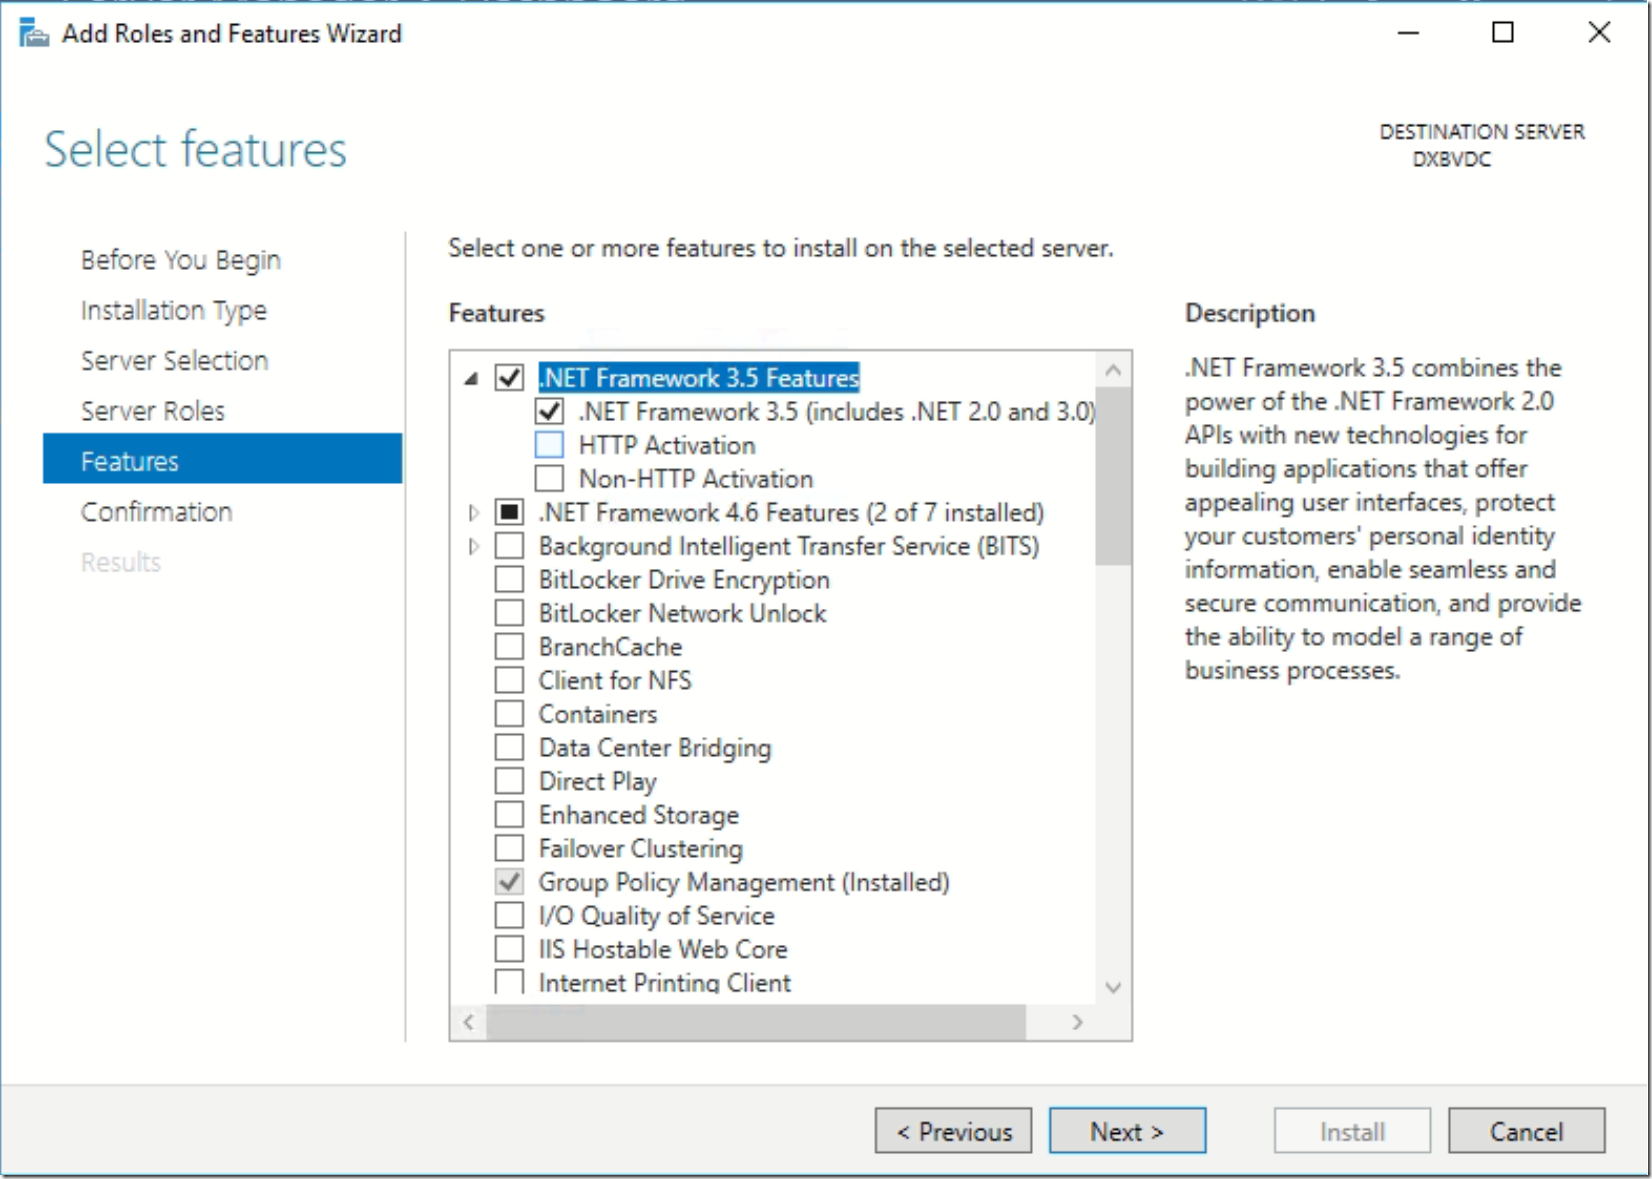1652x1179 pixels.
Task: Toggle .NET Framework 4.6 Features checkbox
Action: pyautogui.click(x=509, y=512)
